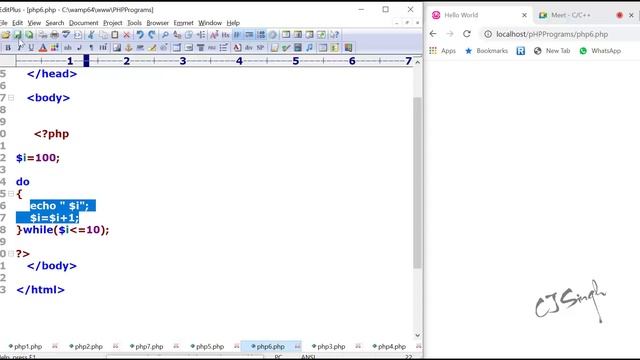
Task: Click the Cut scissors toolbar icon
Action: pos(91,35)
